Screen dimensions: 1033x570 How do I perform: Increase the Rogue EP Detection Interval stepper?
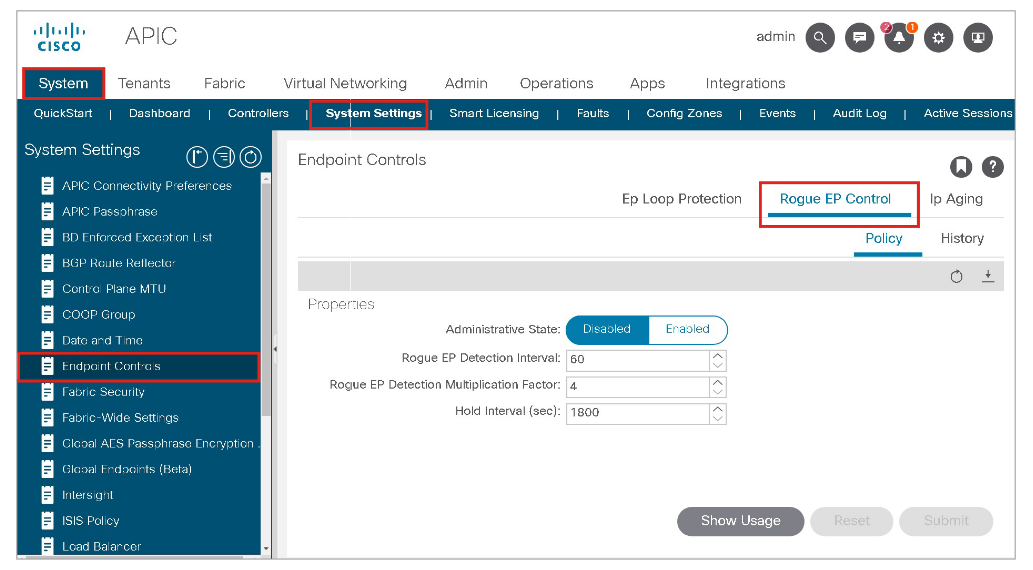point(717,354)
